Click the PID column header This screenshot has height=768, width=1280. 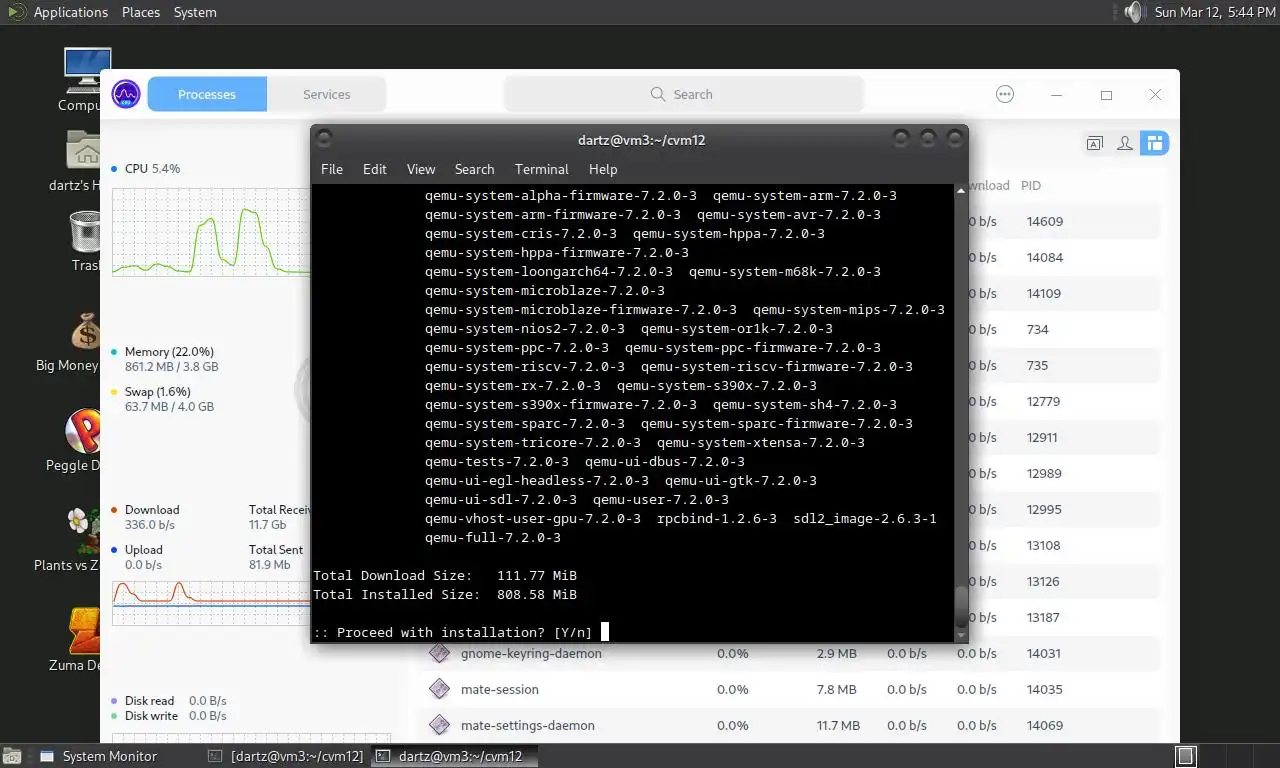click(1031, 185)
